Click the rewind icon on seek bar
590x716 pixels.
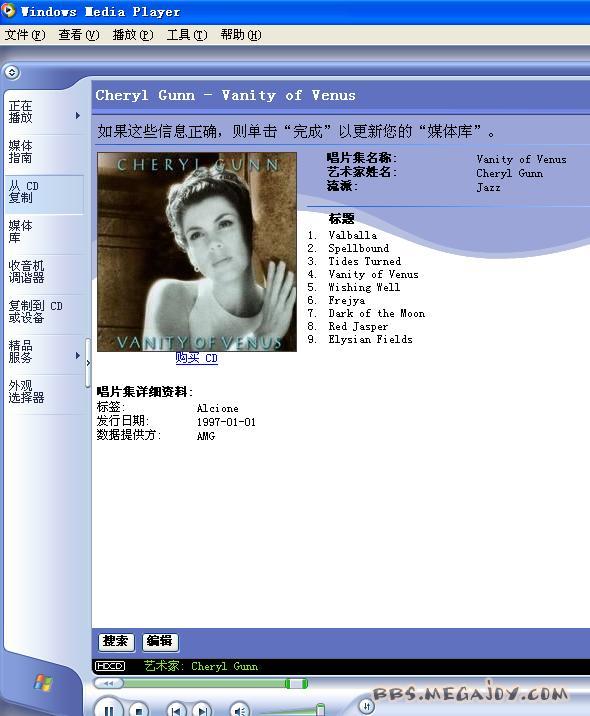click(x=109, y=683)
